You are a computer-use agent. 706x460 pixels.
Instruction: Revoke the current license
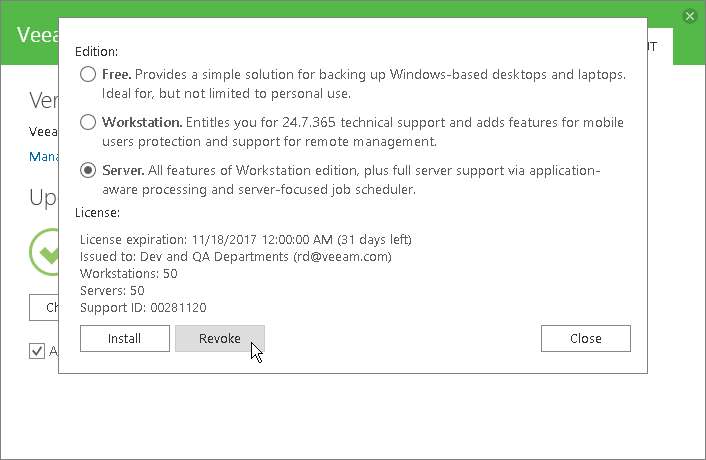click(x=220, y=338)
